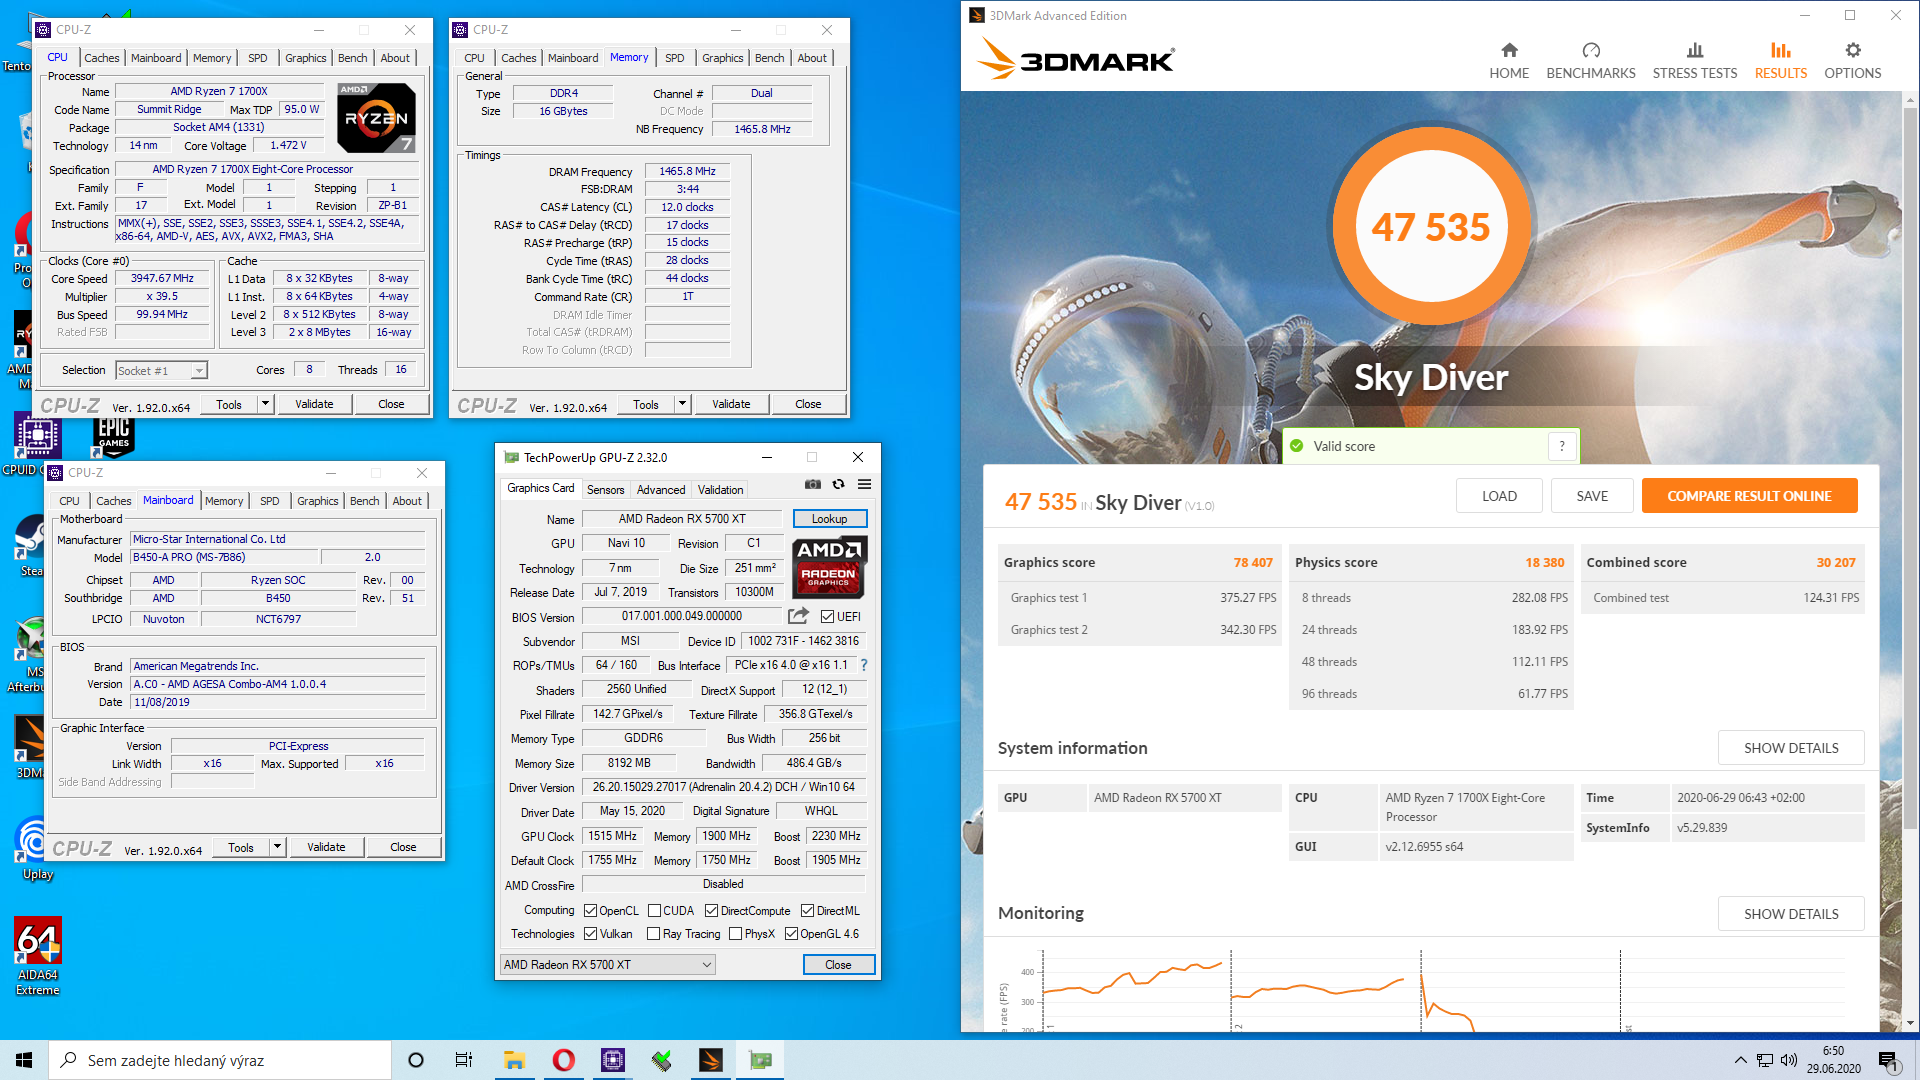Click Validate in the CPU-Z Memory window

click(x=731, y=404)
